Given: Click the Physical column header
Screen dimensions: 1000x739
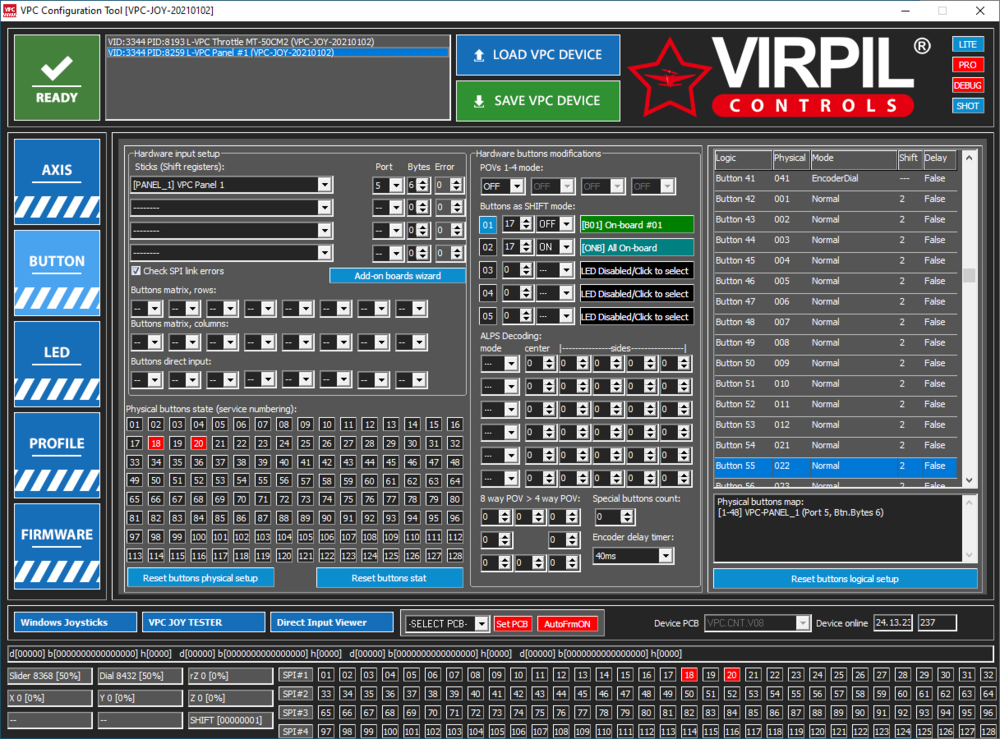Looking at the screenshot, I should click(x=790, y=158).
